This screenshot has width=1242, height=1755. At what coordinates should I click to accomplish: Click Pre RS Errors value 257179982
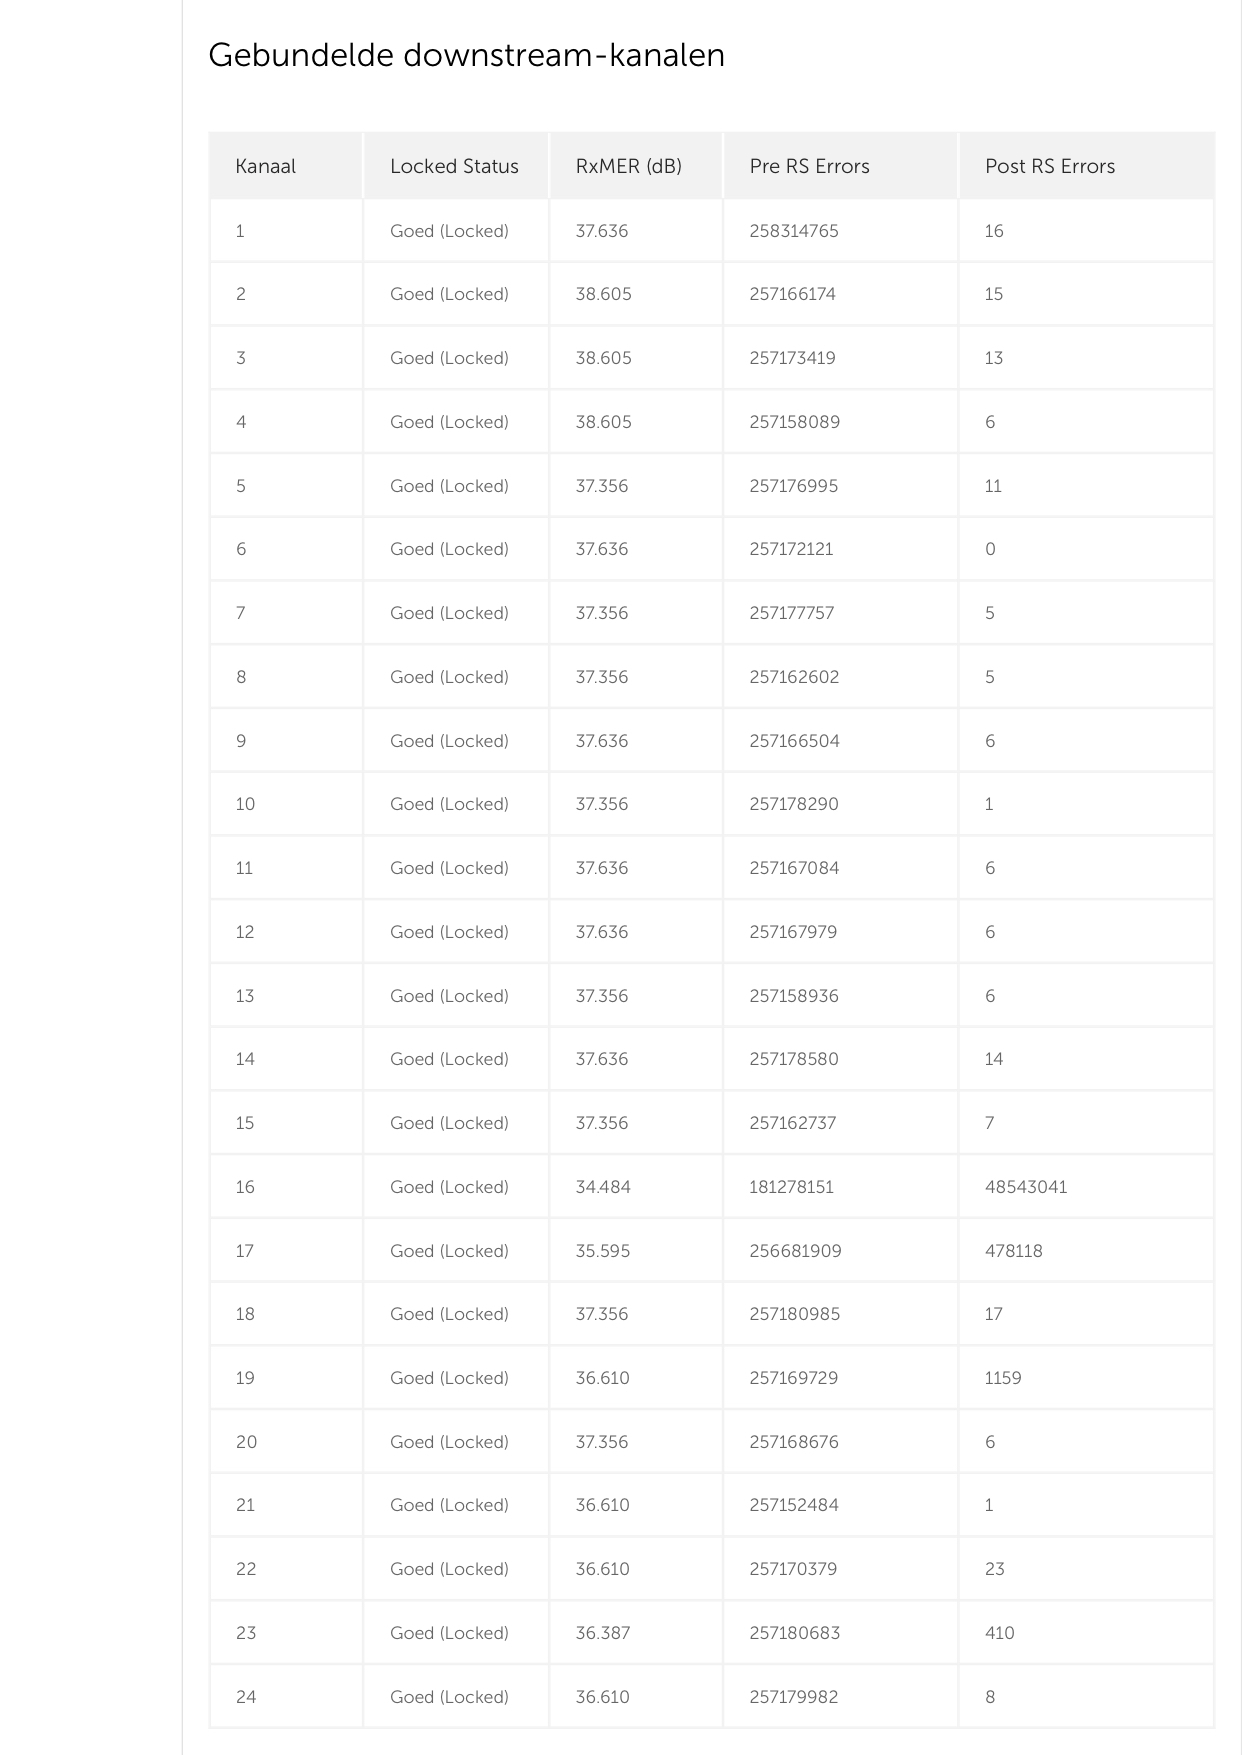tap(793, 1697)
